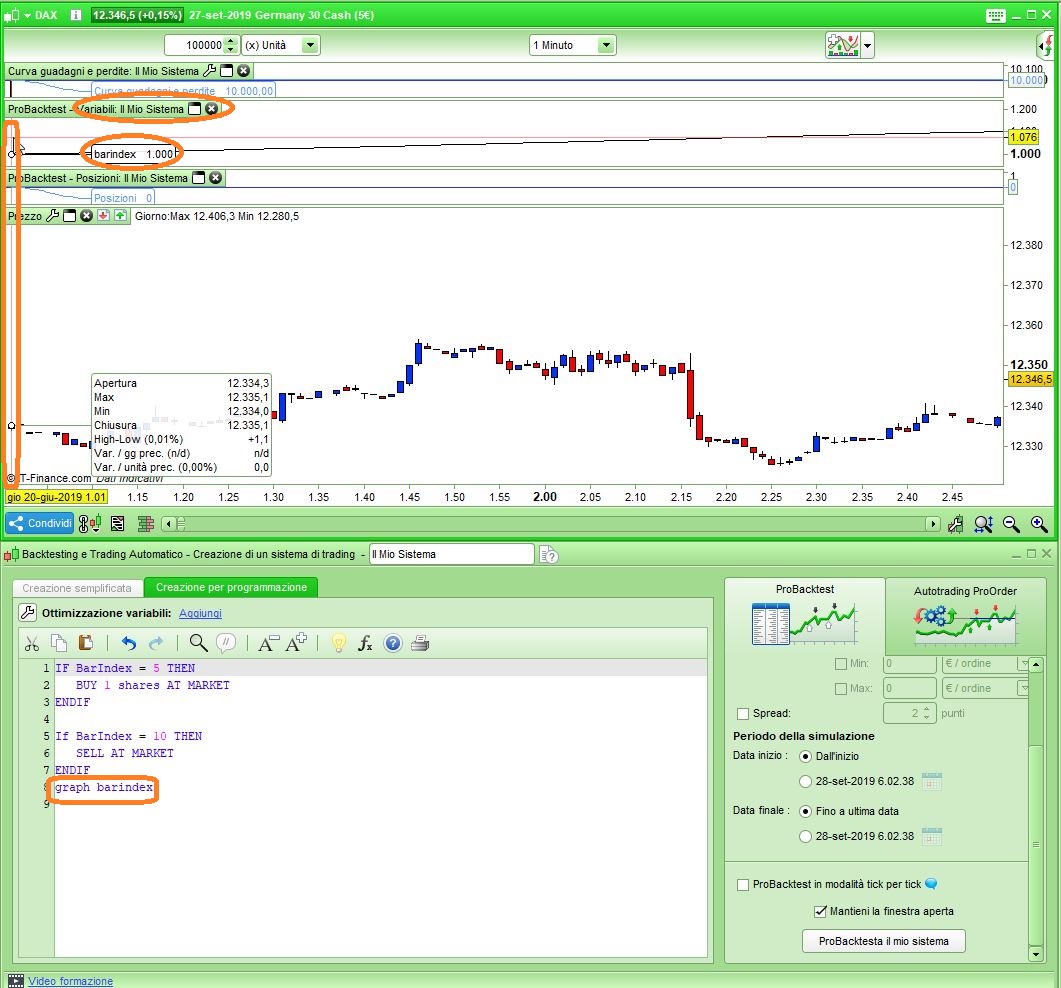This screenshot has width=1061, height=988.
Task: Open the DAX instrument menu arrow
Action: click(28, 15)
